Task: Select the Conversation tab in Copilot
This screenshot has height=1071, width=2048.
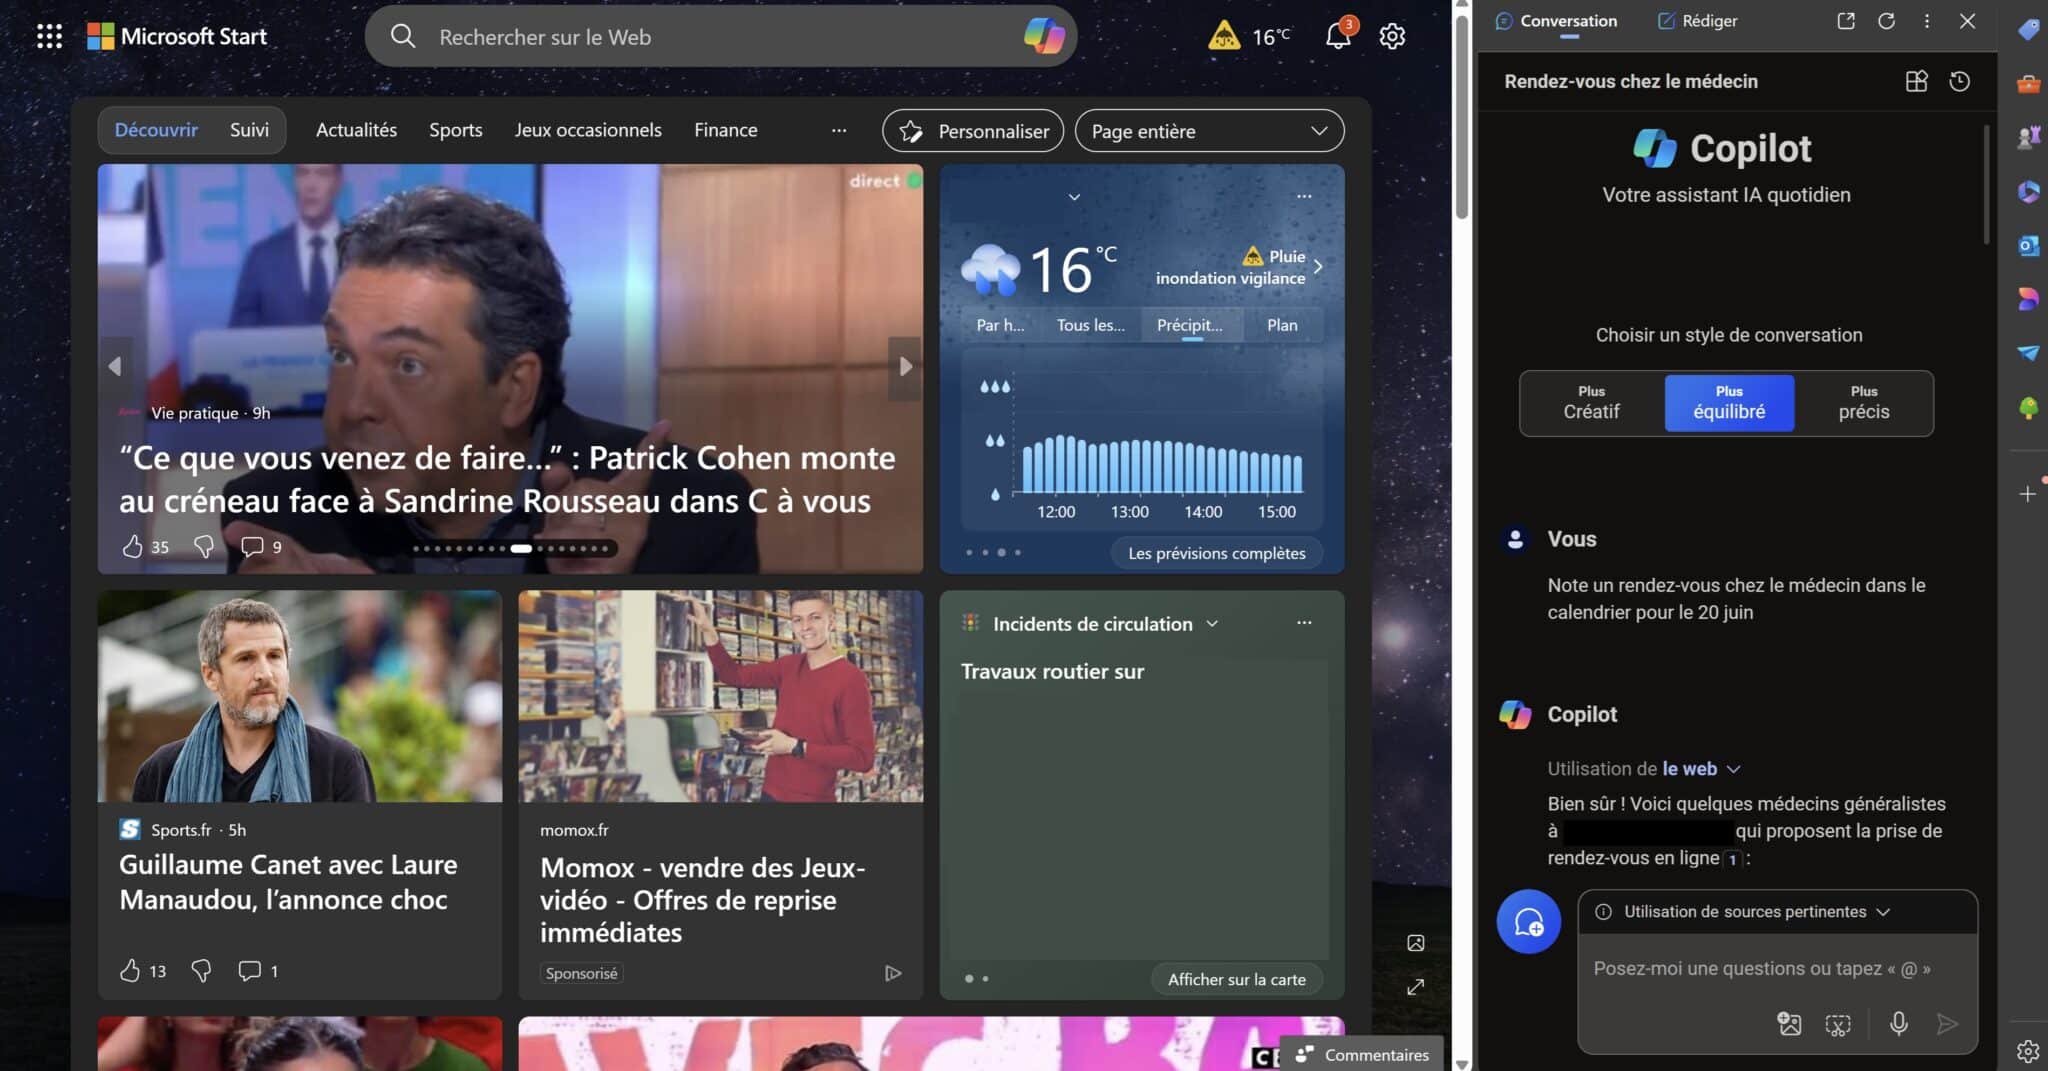Action: click(x=1556, y=21)
